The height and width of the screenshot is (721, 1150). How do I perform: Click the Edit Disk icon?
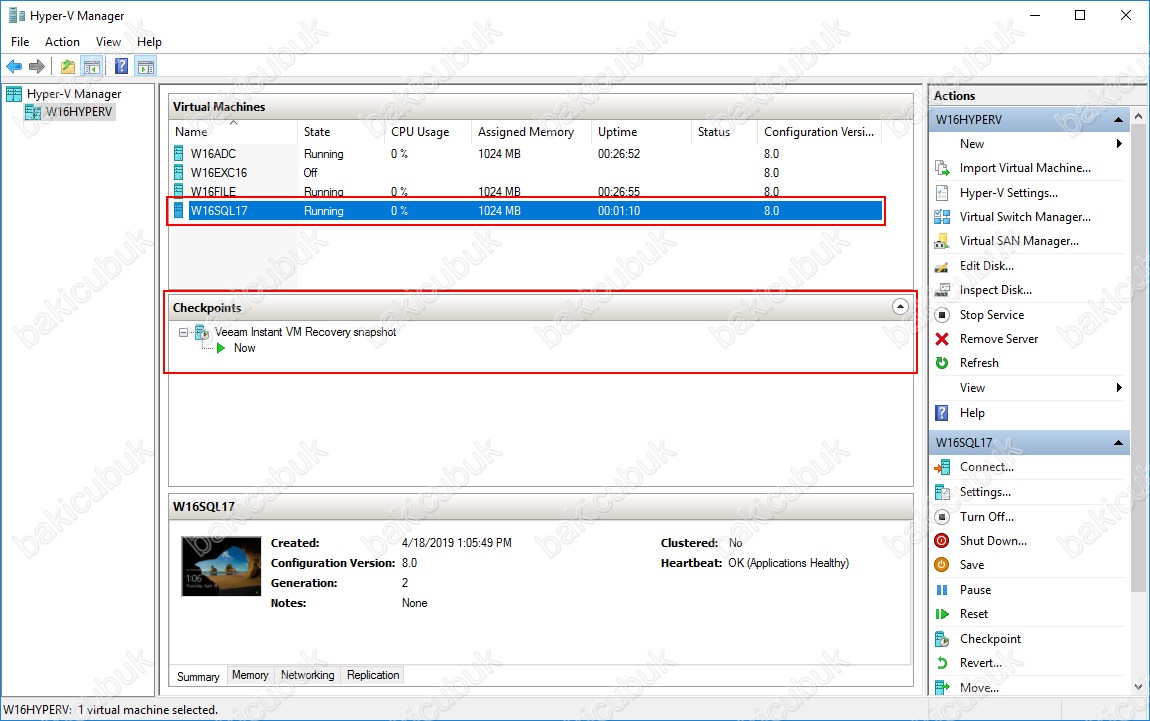[x=941, y=266]
